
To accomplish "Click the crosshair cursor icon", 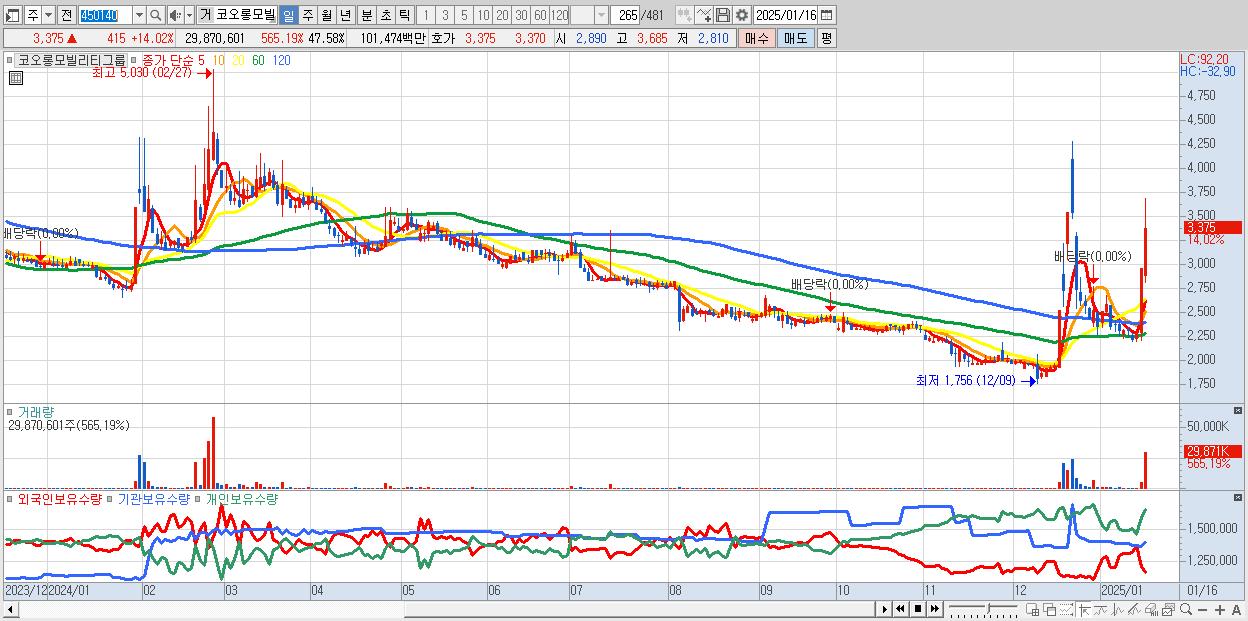I will [1084, 609].
